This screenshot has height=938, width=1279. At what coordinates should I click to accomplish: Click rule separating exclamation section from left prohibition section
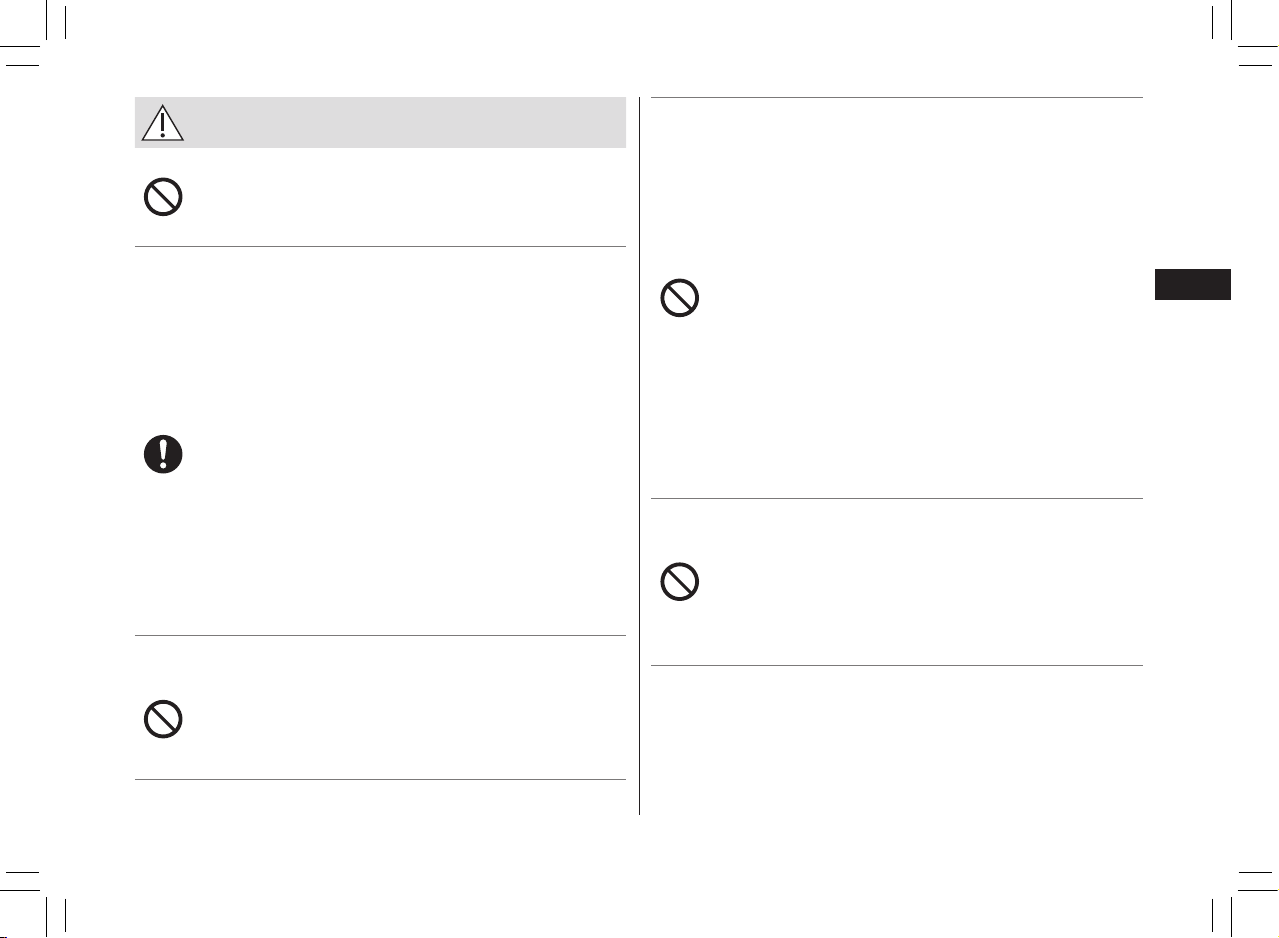(380, 635)
